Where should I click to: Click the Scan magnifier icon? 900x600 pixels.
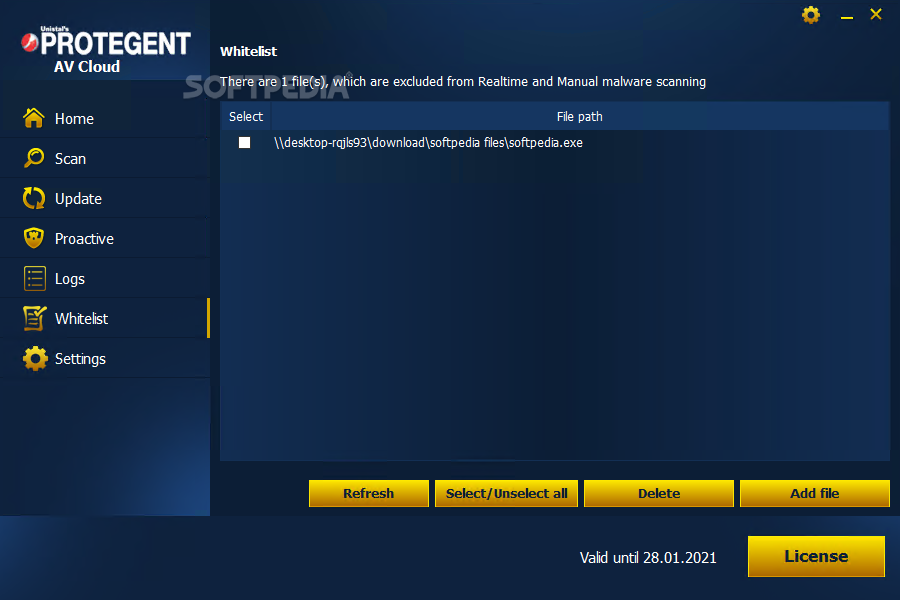34,158
